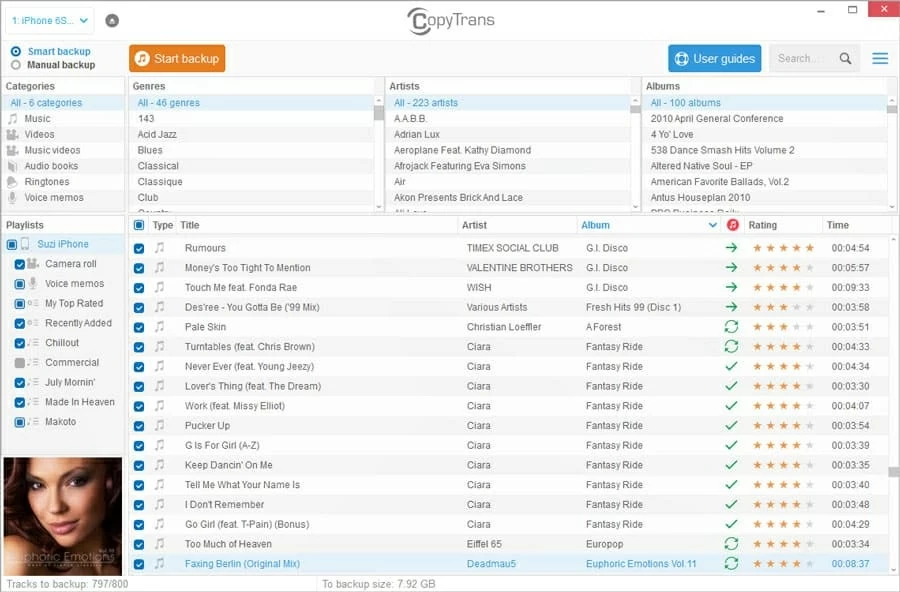Select the Manual backup radio button
Screen dimensions: 900x592
point(16,65)
